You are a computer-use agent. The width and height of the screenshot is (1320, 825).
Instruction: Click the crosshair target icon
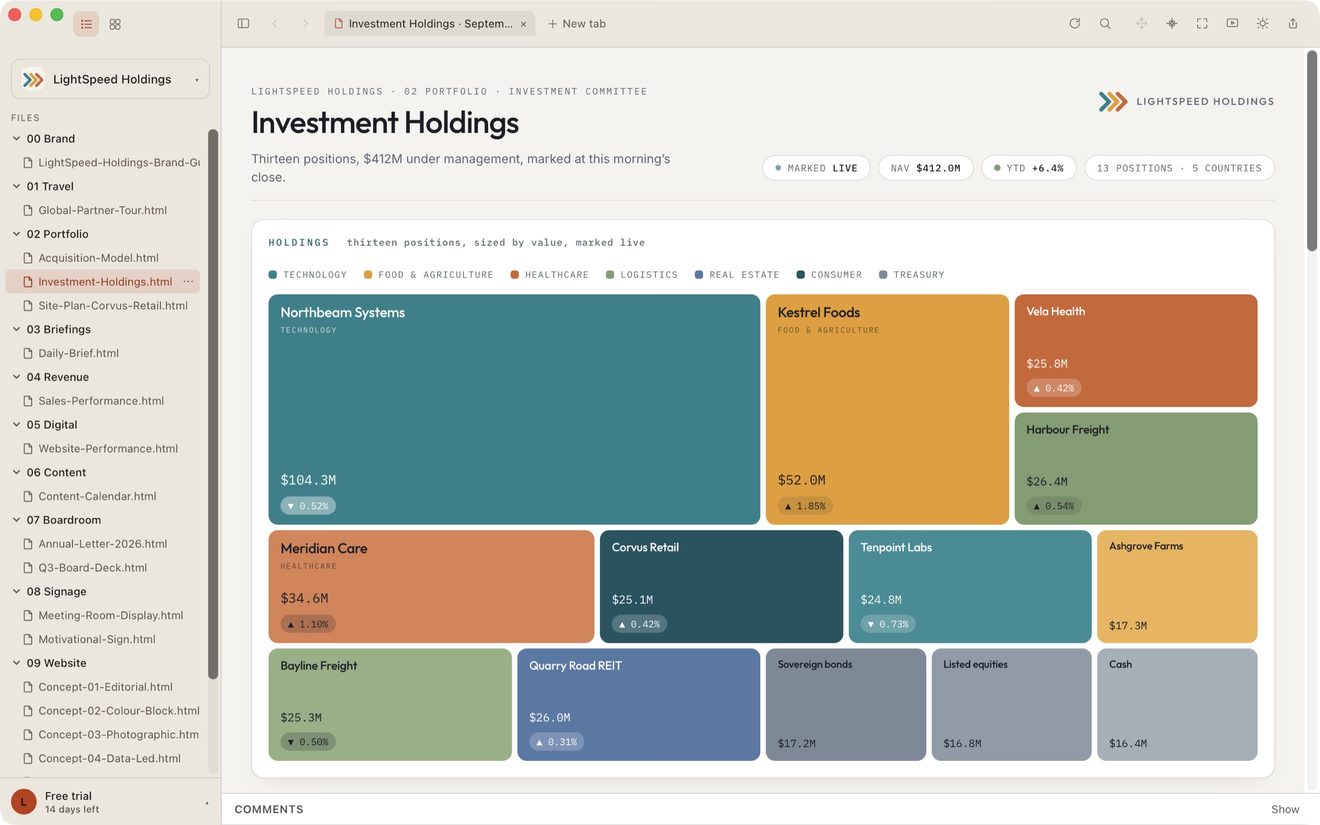(x=1172, y=24)
